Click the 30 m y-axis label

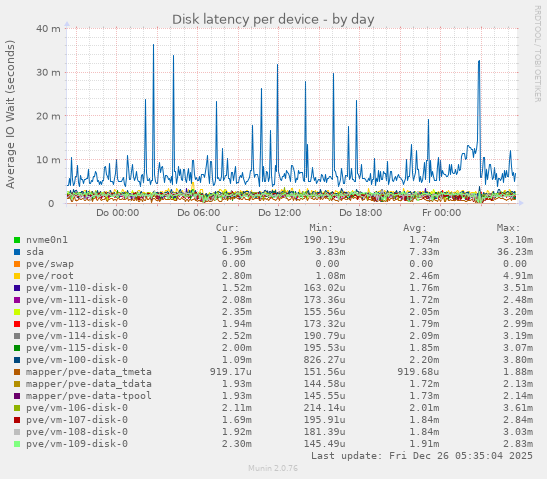click(48, 73)
